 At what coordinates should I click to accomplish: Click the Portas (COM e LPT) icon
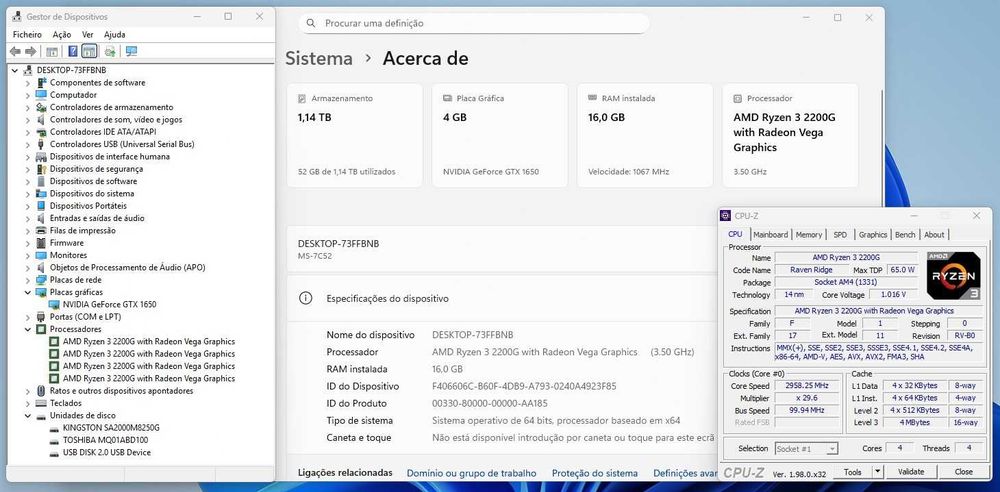click(41, 317)
